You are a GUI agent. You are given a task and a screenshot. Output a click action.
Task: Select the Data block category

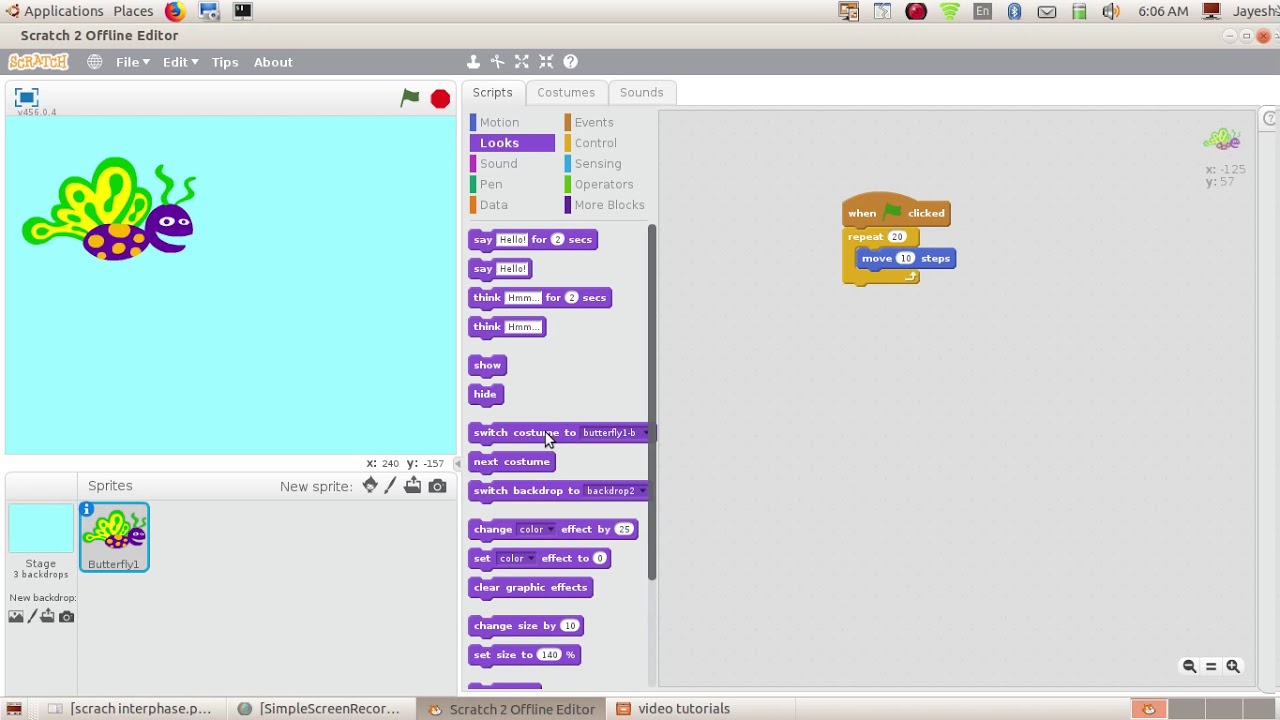click(493, 205)
